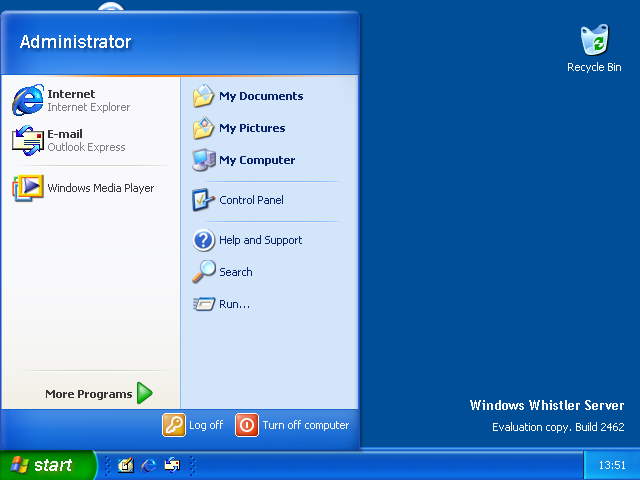Screen dimensions: 640x480
Task: Open the My Pictures folder icon
Action: click(203, 128)
